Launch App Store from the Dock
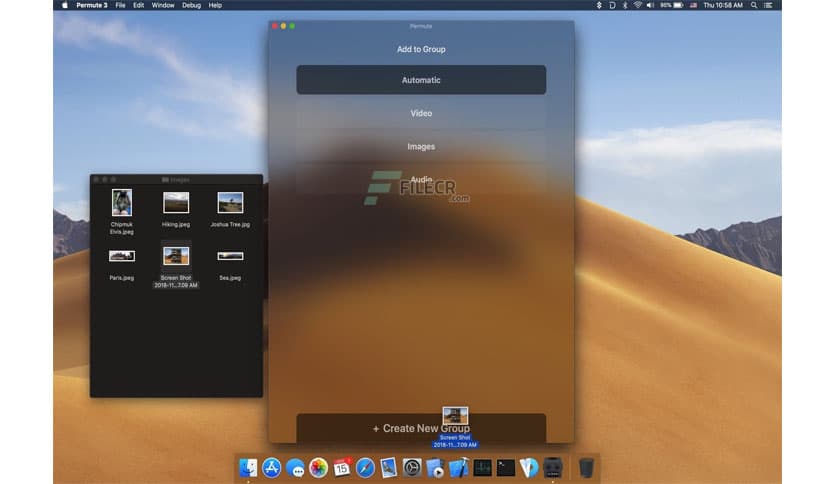Image resolution: width=836 pixels, height=484 pixels. pos(271,468)
